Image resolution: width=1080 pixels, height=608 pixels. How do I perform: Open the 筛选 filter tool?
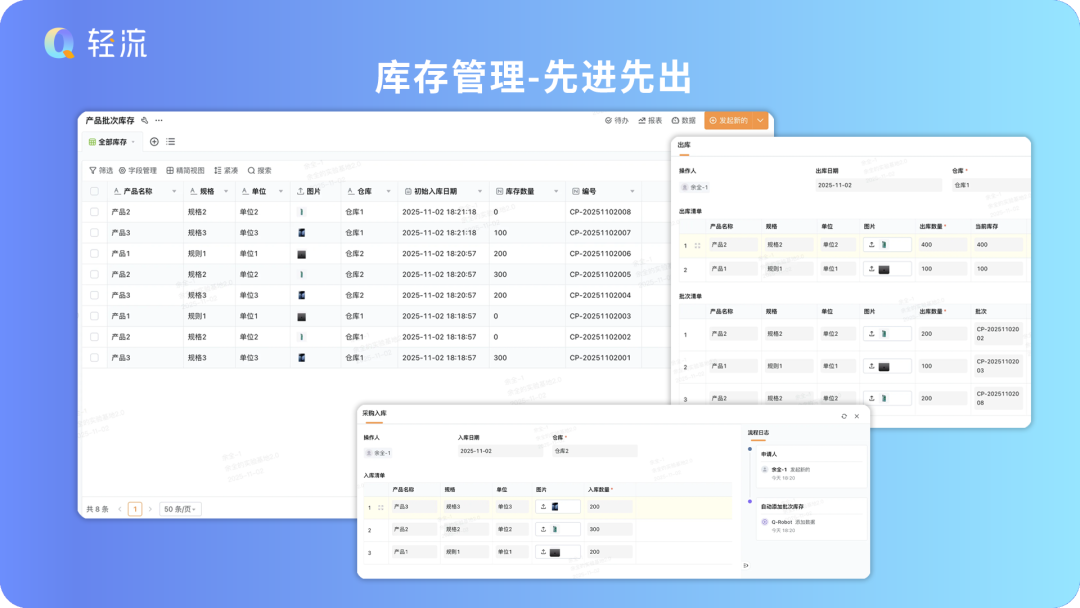[101, 171]
